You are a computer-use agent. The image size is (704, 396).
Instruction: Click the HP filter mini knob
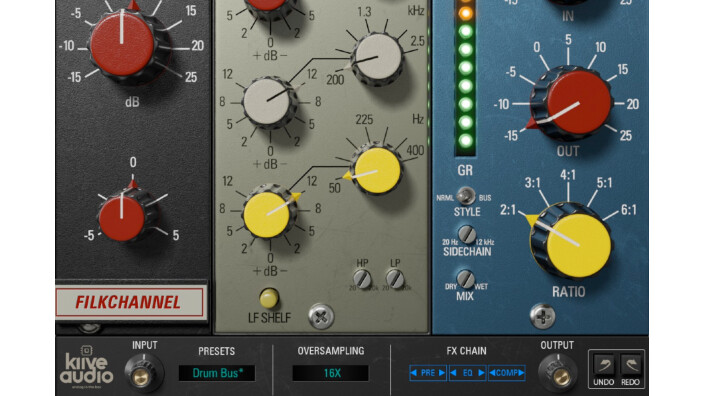362,279
